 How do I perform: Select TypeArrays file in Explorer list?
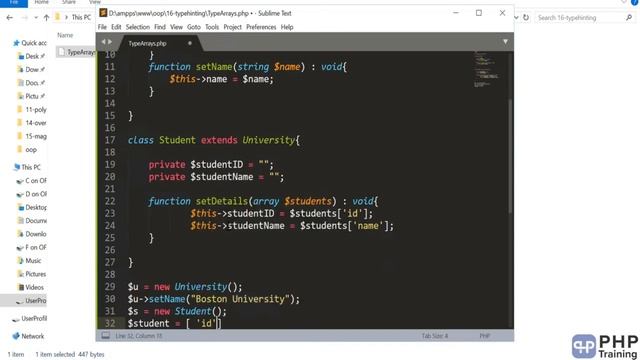[76, 52]
